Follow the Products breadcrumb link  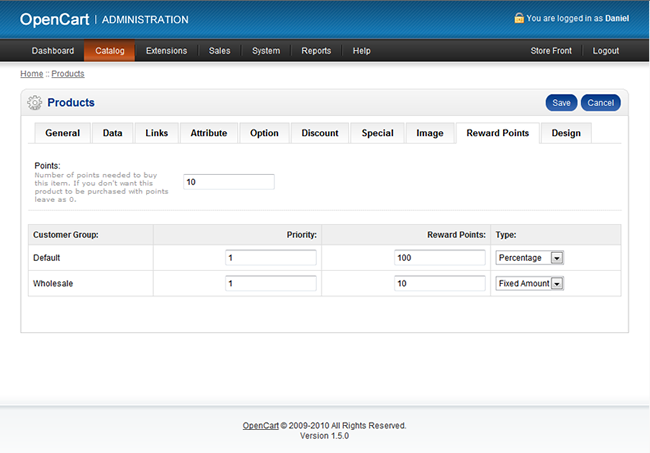pyautogui.click(x=68, y=74)
